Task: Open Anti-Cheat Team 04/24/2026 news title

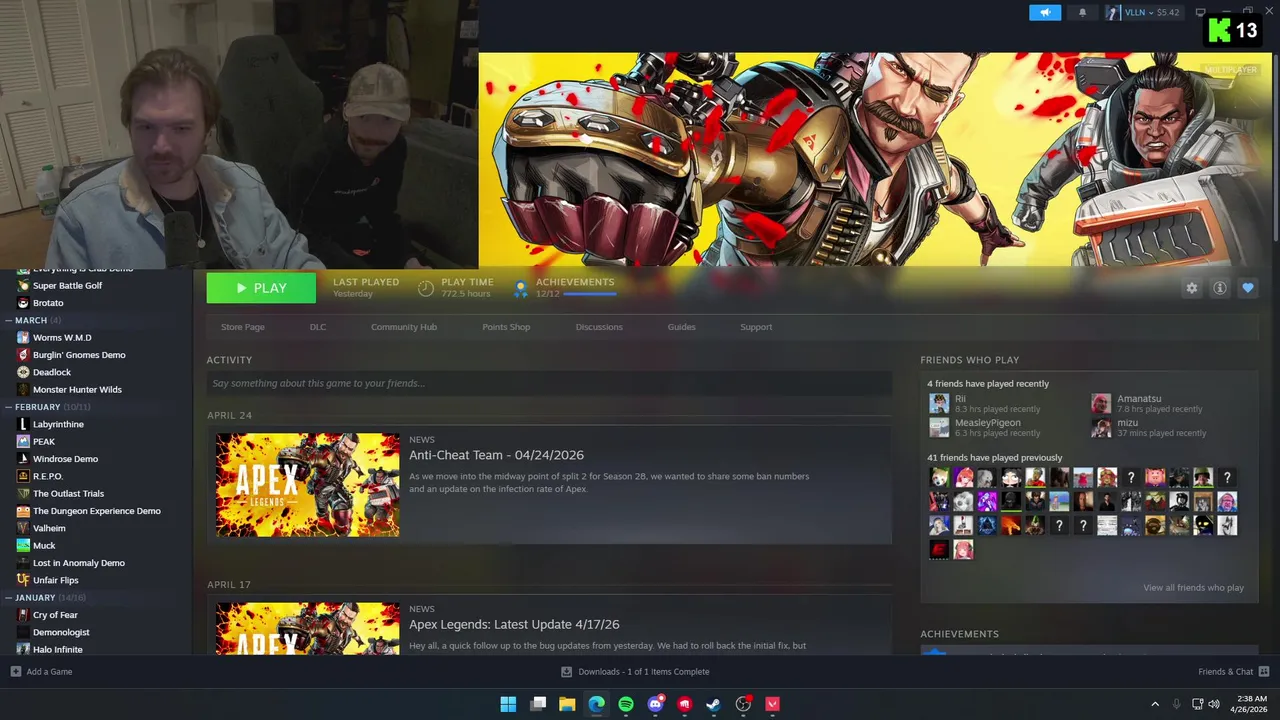Action: [496, 455]
